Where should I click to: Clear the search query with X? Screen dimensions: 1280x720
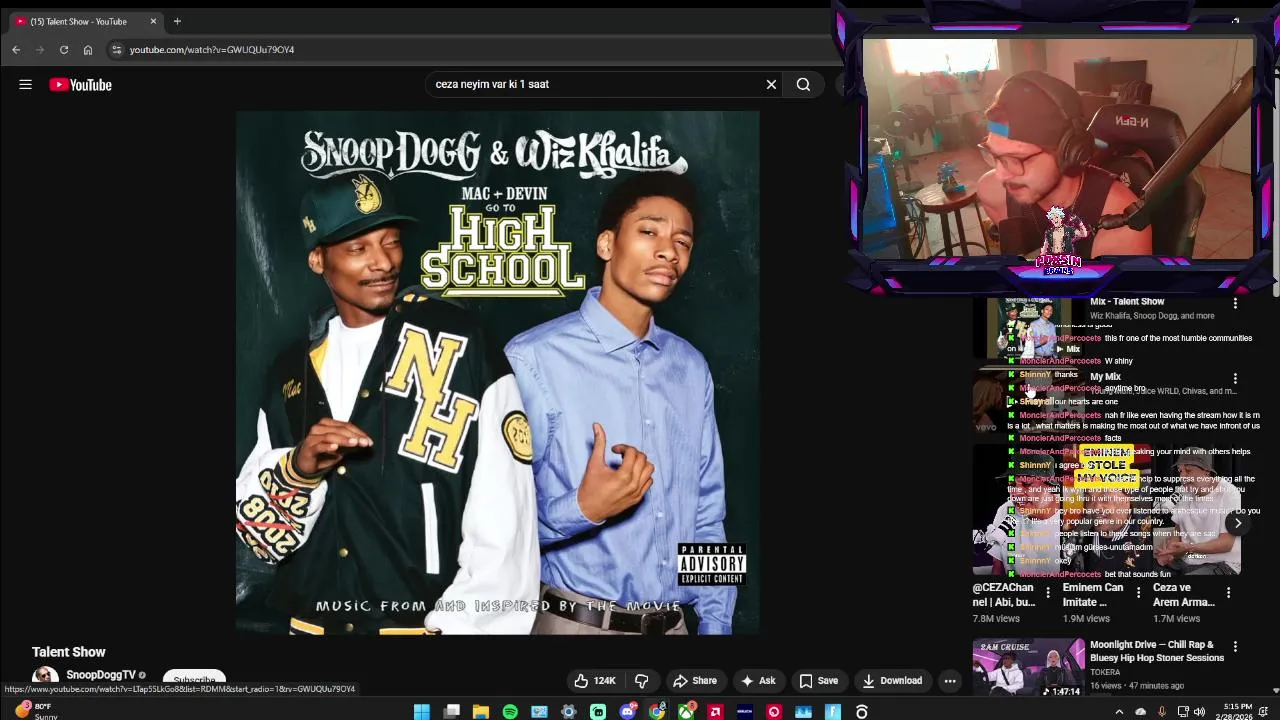(x=771, y=85)
